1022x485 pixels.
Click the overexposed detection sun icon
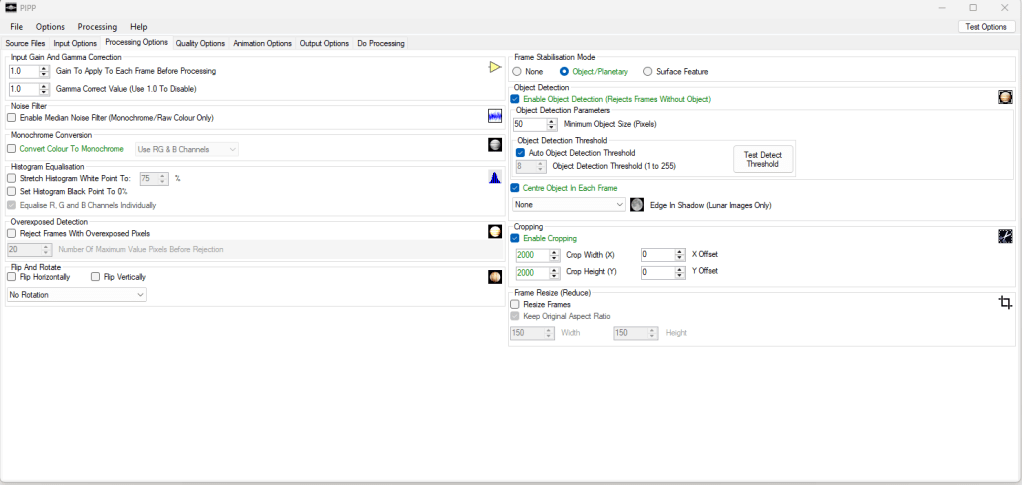pyautogui.click(x=494, y=232)
